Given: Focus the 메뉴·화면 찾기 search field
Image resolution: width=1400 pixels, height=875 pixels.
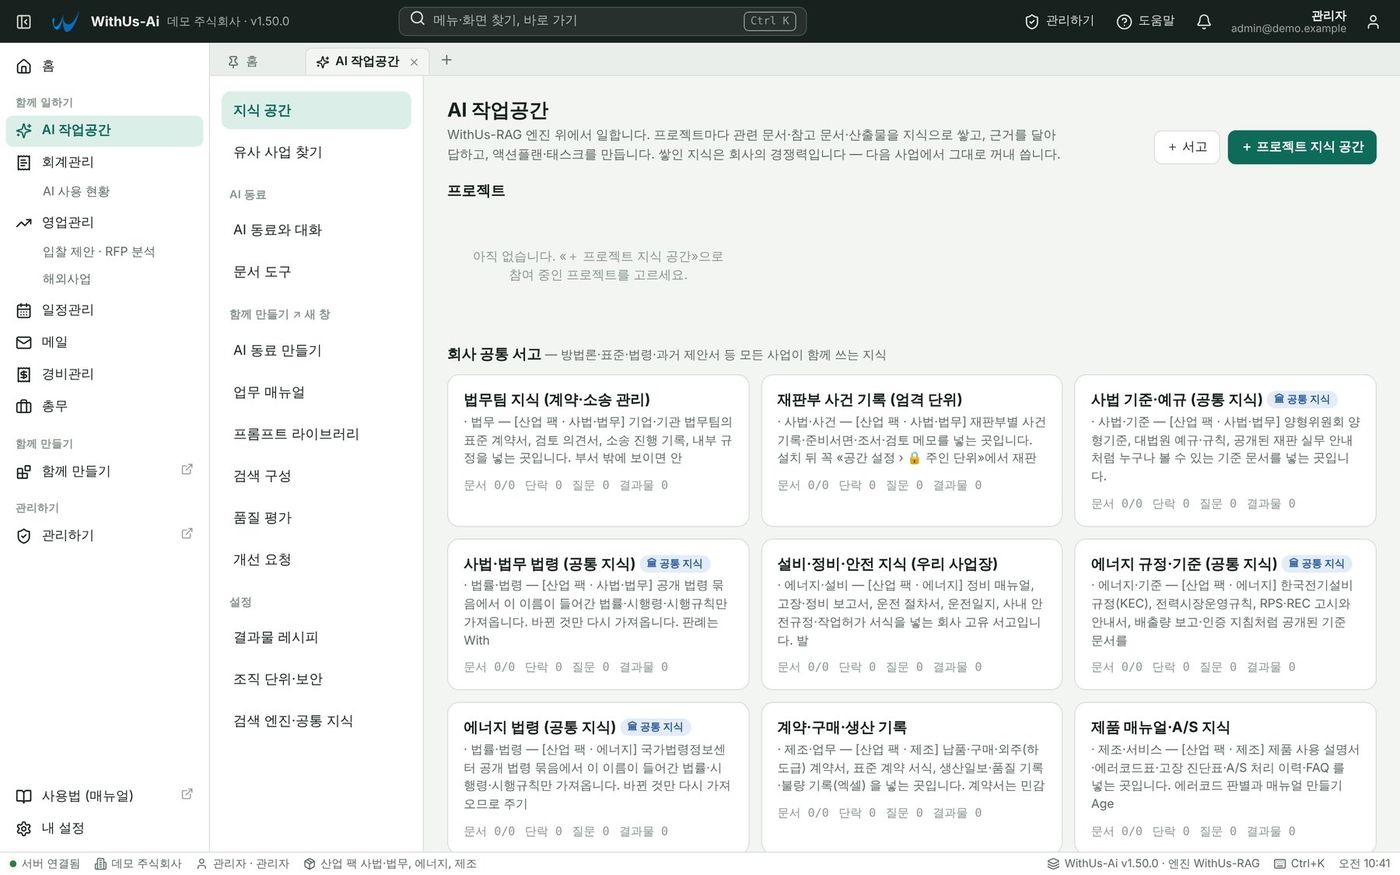Looking at the screenshot, I should [x=603, y=20].
